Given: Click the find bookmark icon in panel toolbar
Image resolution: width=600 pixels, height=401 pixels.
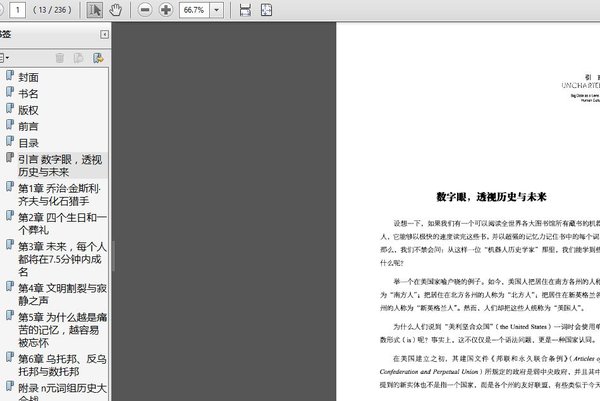Looking at the screenshot, I should coord(97,58).
